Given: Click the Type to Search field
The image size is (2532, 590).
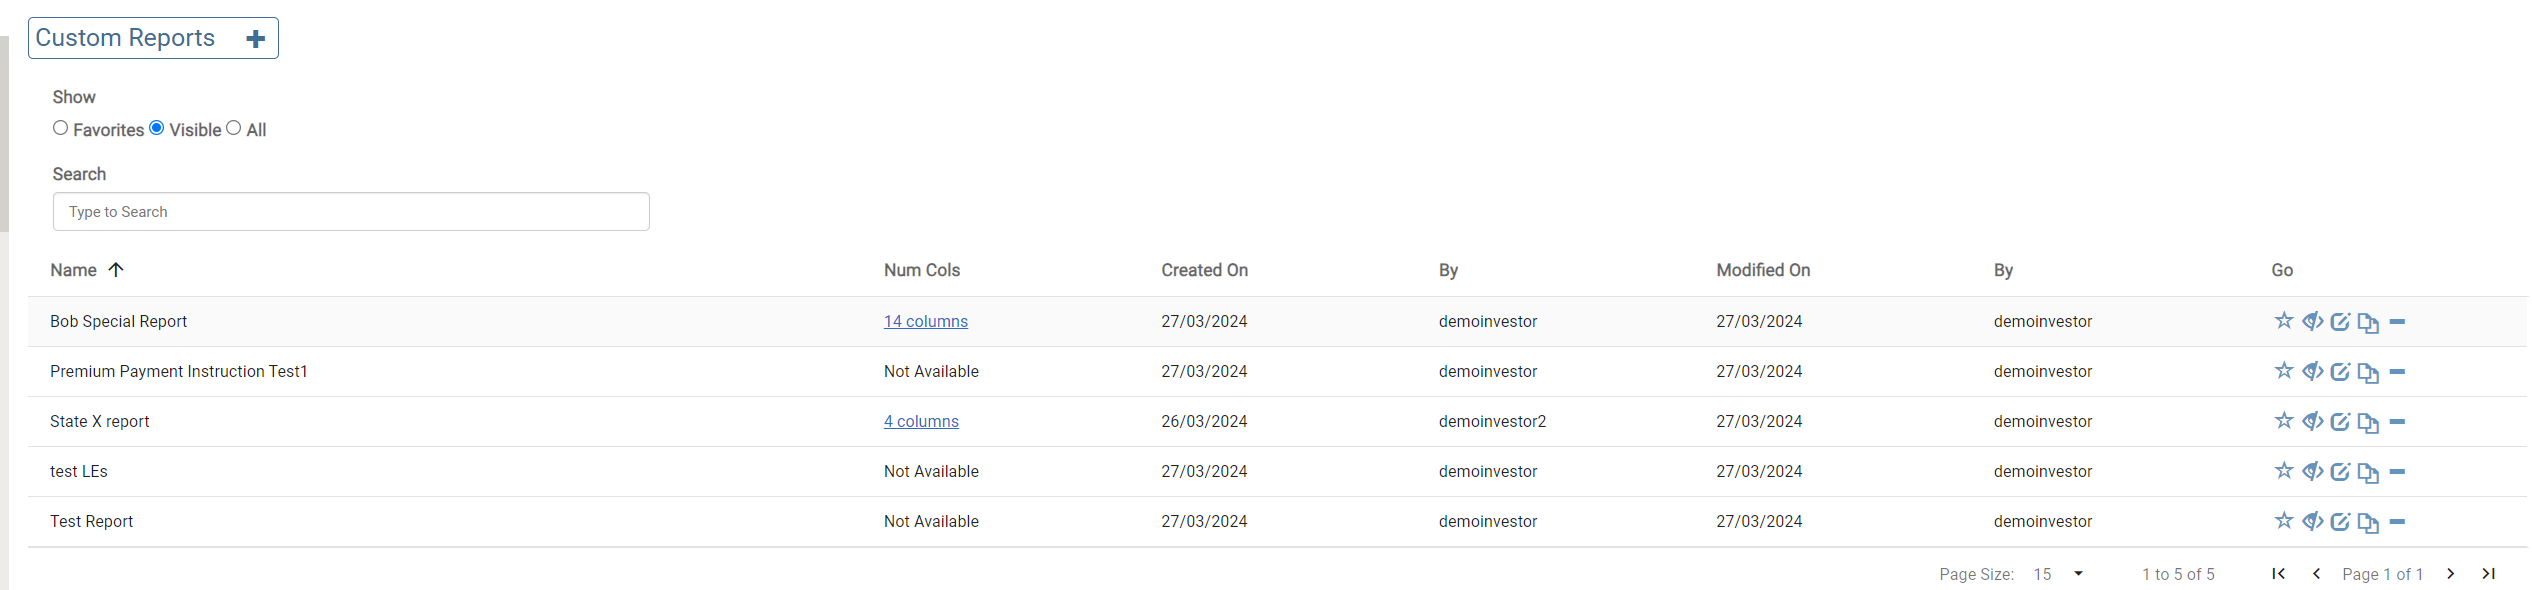Looking at the screenshot, I should pyautogui.click(x=351, y=212).
